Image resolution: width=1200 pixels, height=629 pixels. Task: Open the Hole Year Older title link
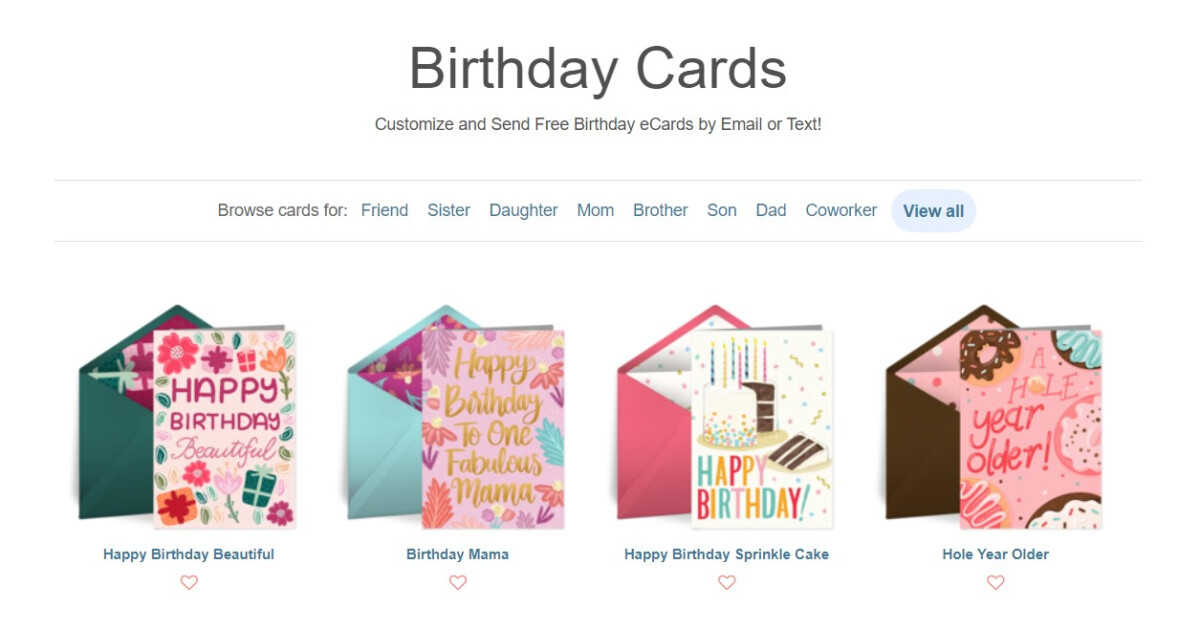point(996,554)
